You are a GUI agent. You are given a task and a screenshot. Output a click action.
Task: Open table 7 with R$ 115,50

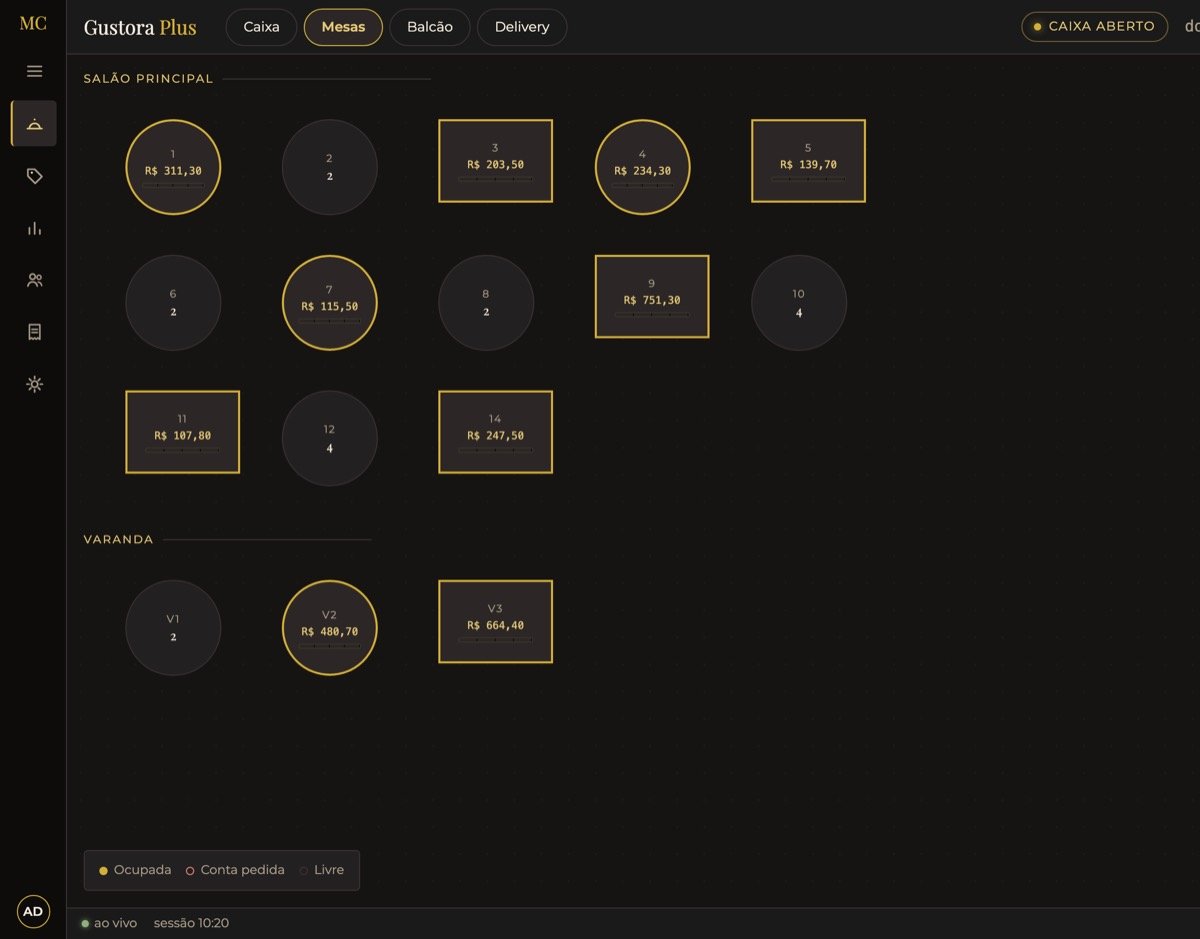coord(329,303)
